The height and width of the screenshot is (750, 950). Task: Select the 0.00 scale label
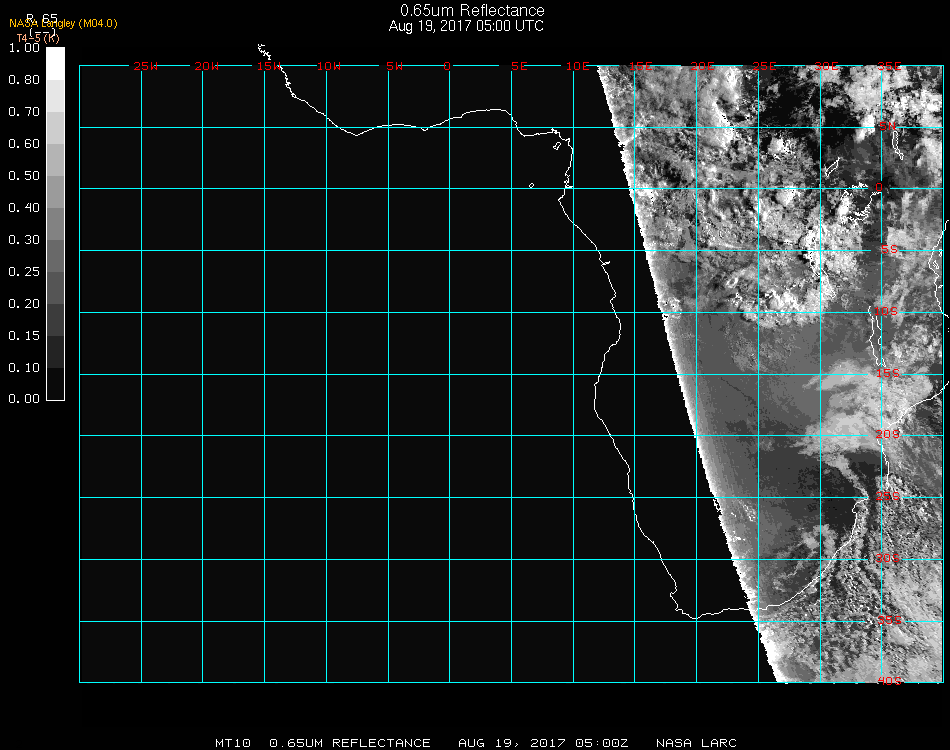pos(24,399)
